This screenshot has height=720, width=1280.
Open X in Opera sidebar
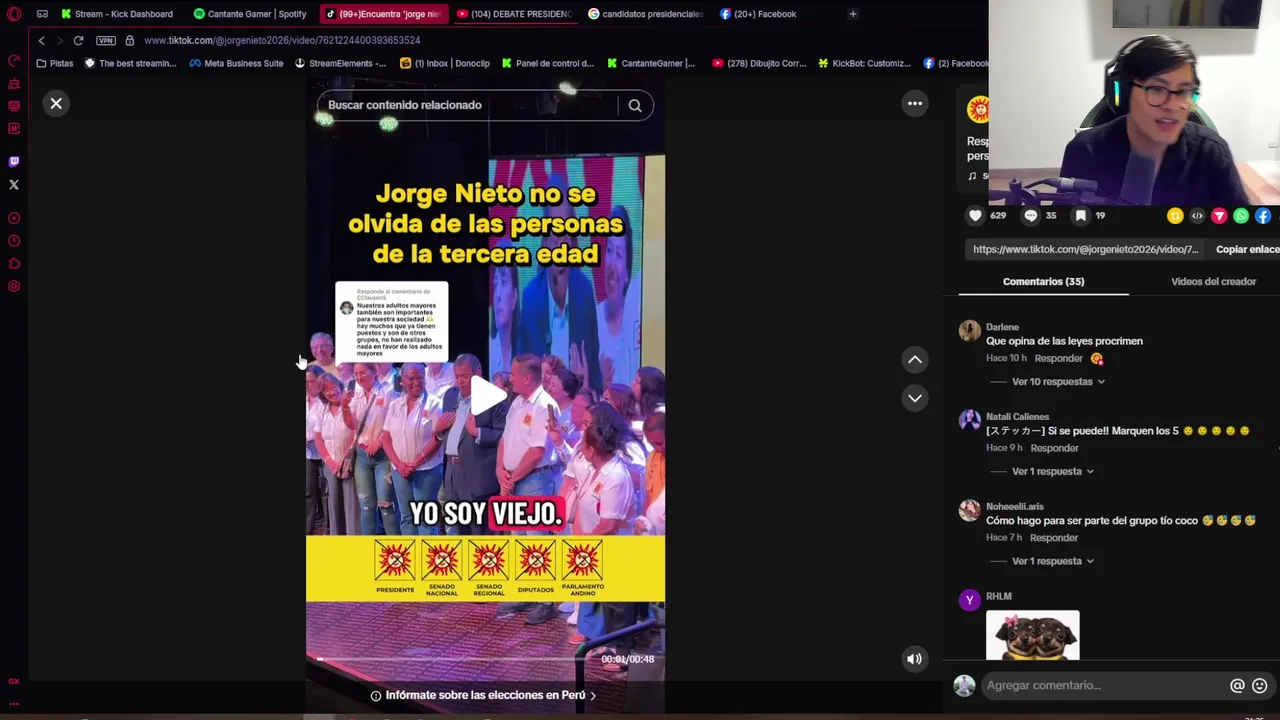[x=14, y=184]
